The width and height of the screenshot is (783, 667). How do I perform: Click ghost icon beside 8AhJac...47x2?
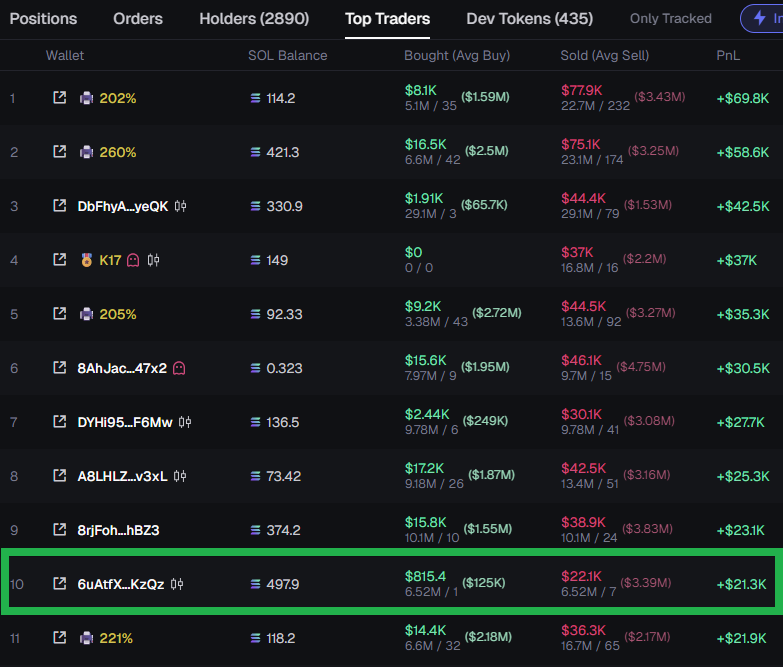point(179,368)
